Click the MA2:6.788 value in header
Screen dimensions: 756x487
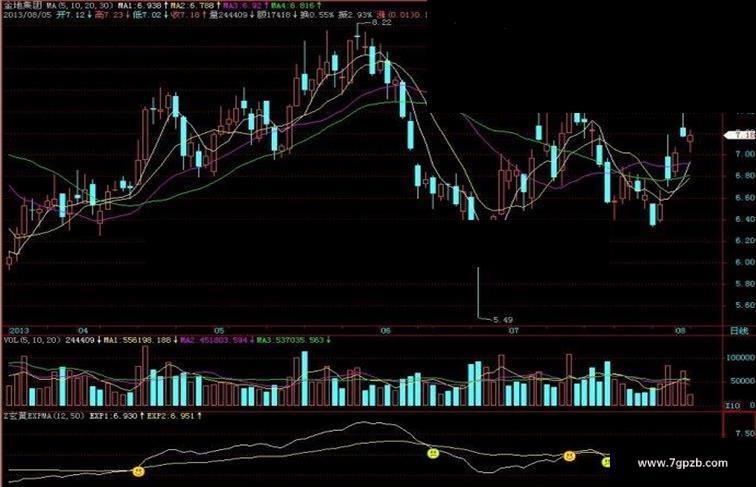192,6
